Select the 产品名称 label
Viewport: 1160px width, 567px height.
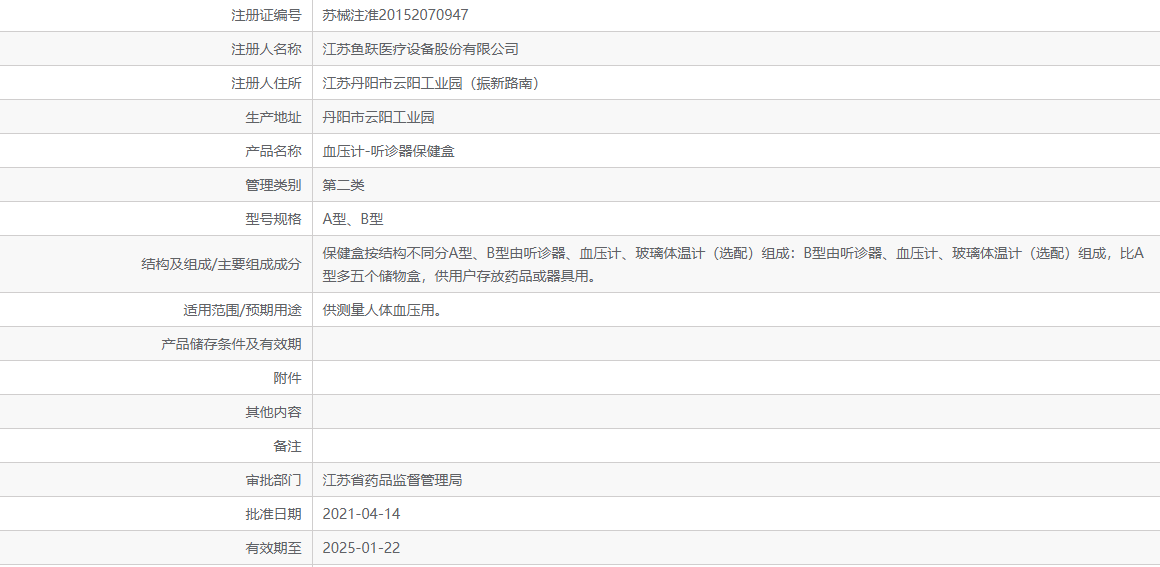tap(274, 151)
